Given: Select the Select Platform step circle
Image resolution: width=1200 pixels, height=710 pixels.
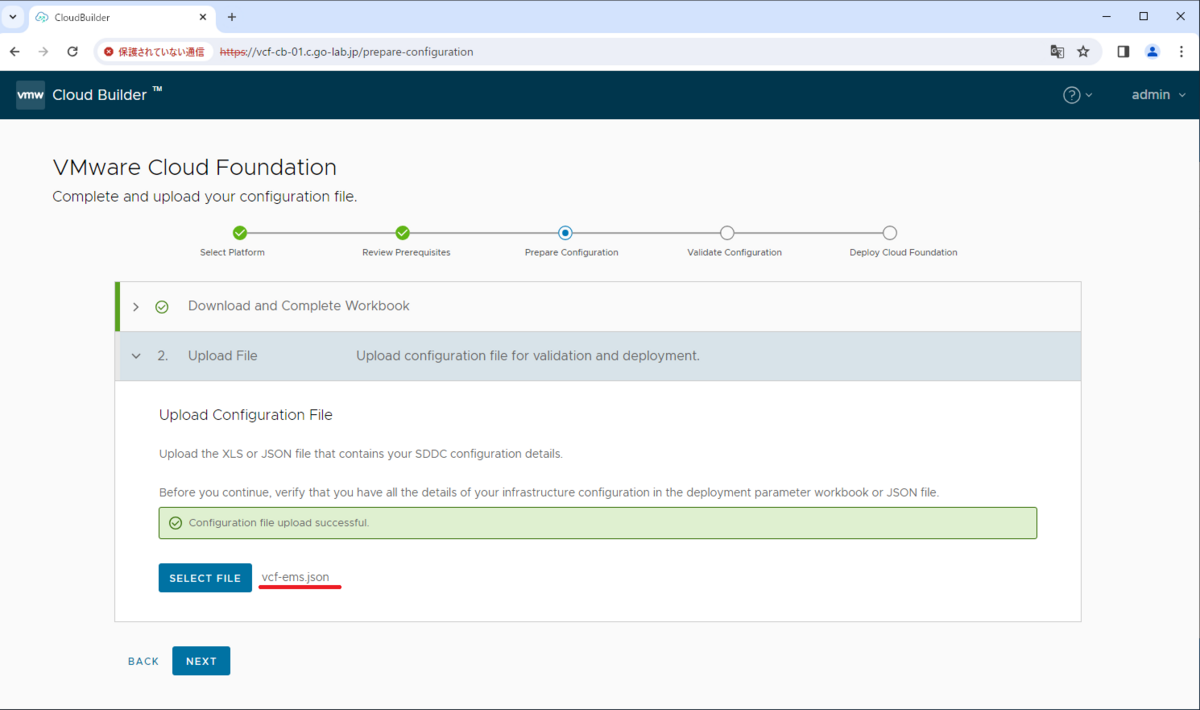Looking at the screenshot, I should click(240, 233).
